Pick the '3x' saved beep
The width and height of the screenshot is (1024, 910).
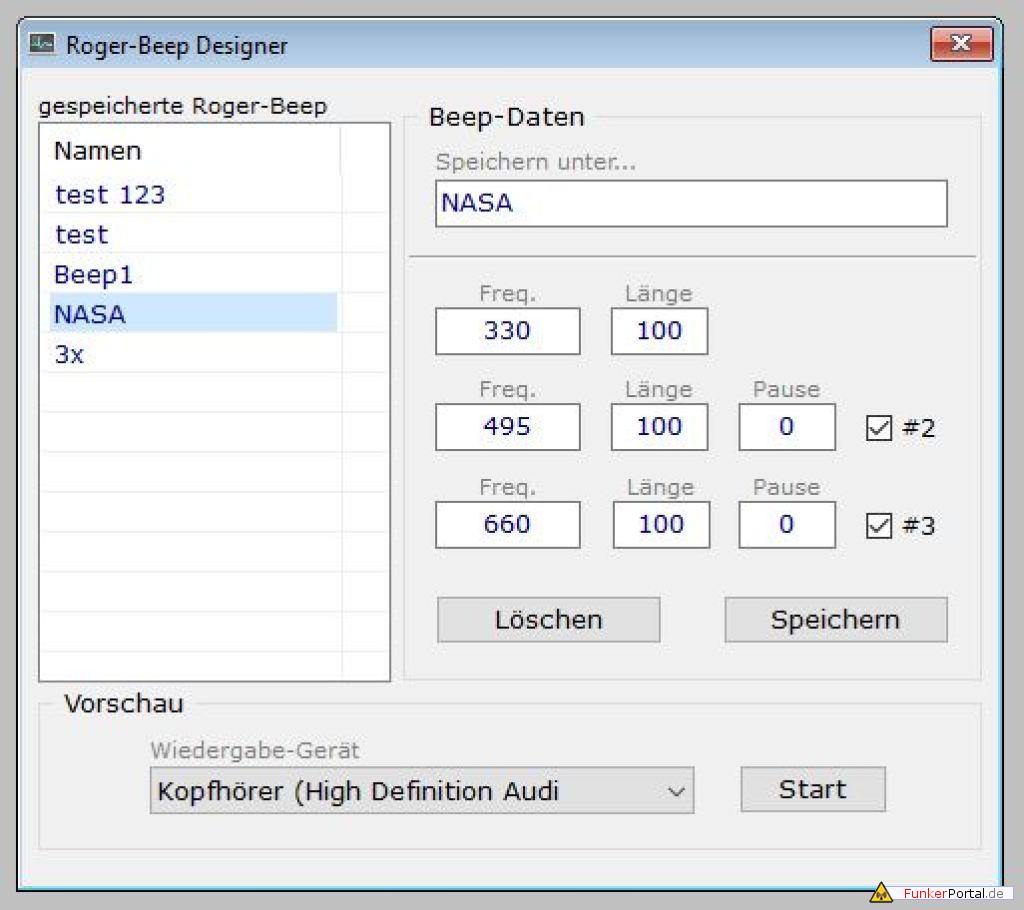click(x=70, y=355)
